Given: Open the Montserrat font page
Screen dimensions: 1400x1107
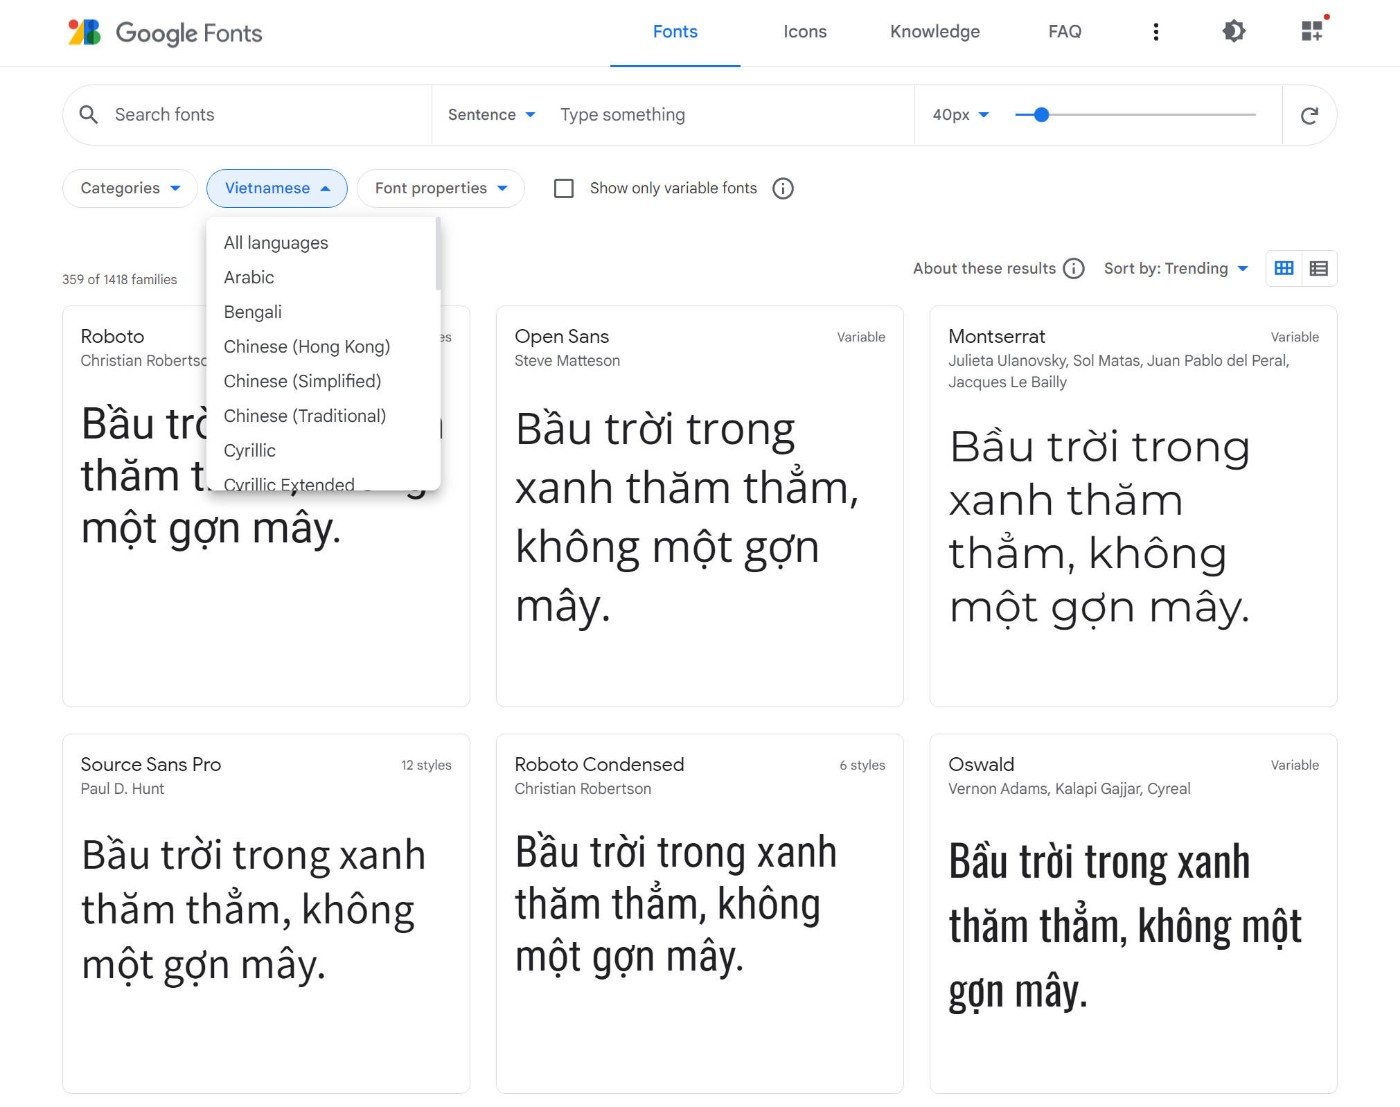Looking at the screenshot, I should pos(997,336).
